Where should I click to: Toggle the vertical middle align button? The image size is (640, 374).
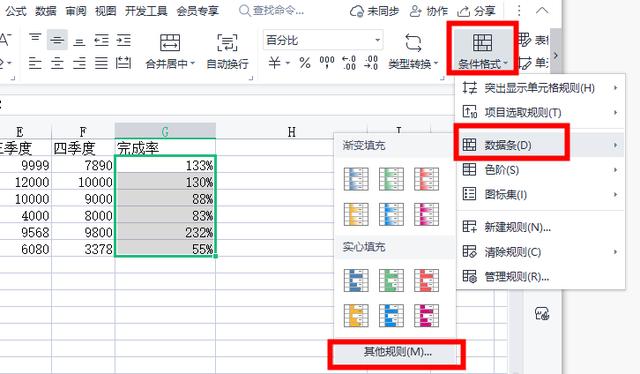[x=57, y=40]
